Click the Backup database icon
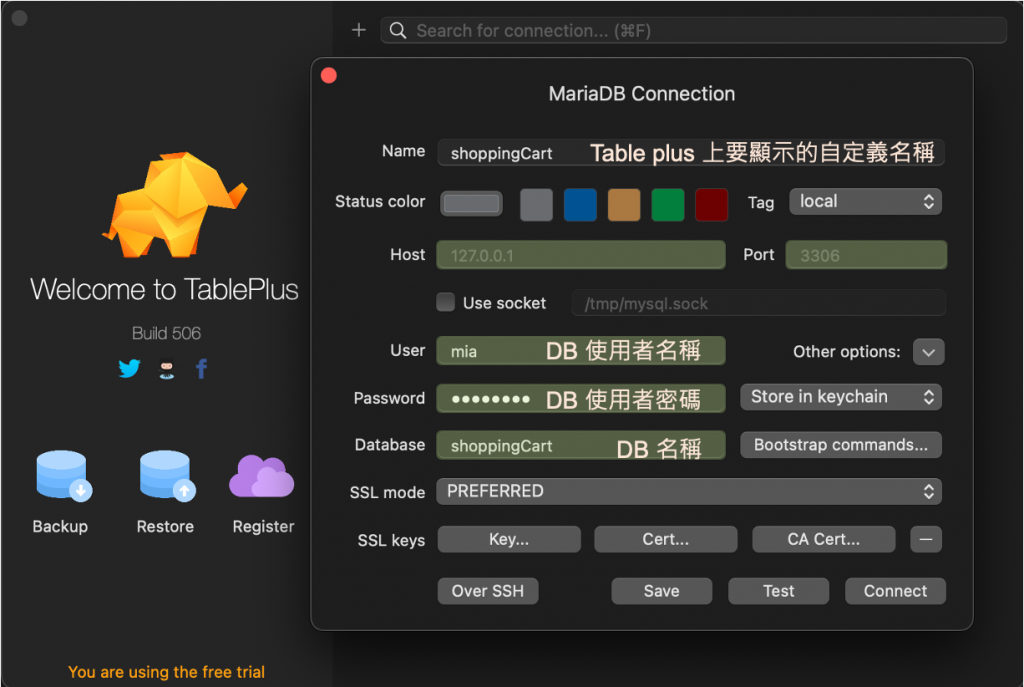 click(x=63, y=475)
